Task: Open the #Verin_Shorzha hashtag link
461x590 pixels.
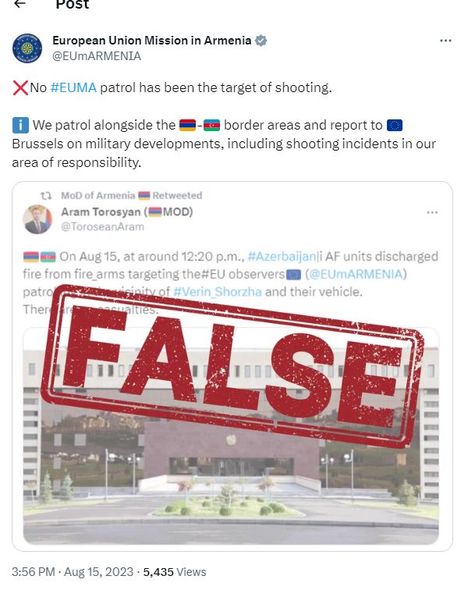Action: tap(217, 292)
